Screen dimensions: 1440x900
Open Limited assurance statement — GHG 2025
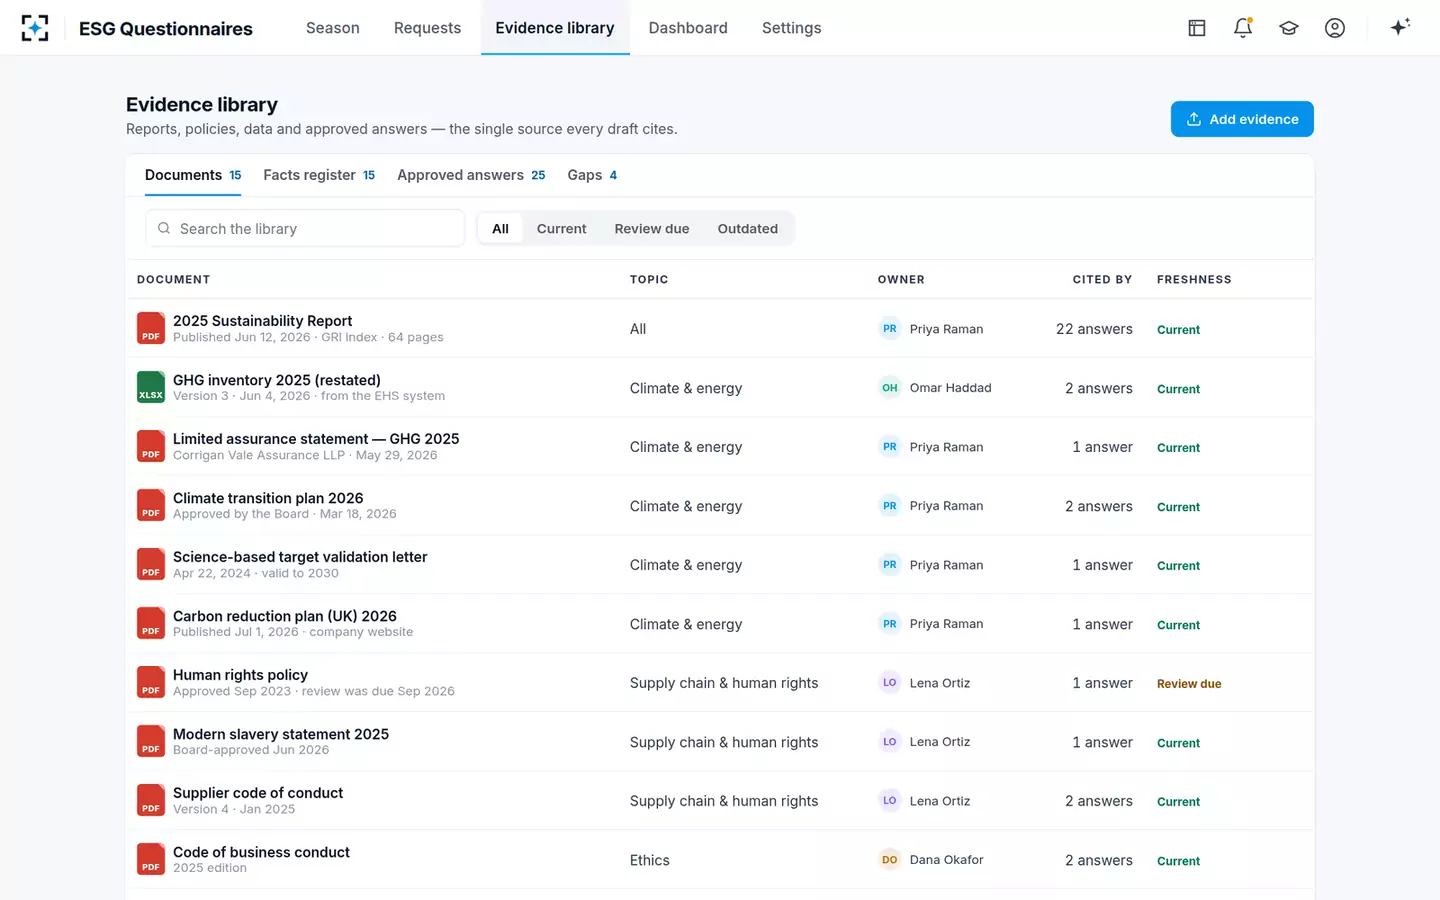316,439
